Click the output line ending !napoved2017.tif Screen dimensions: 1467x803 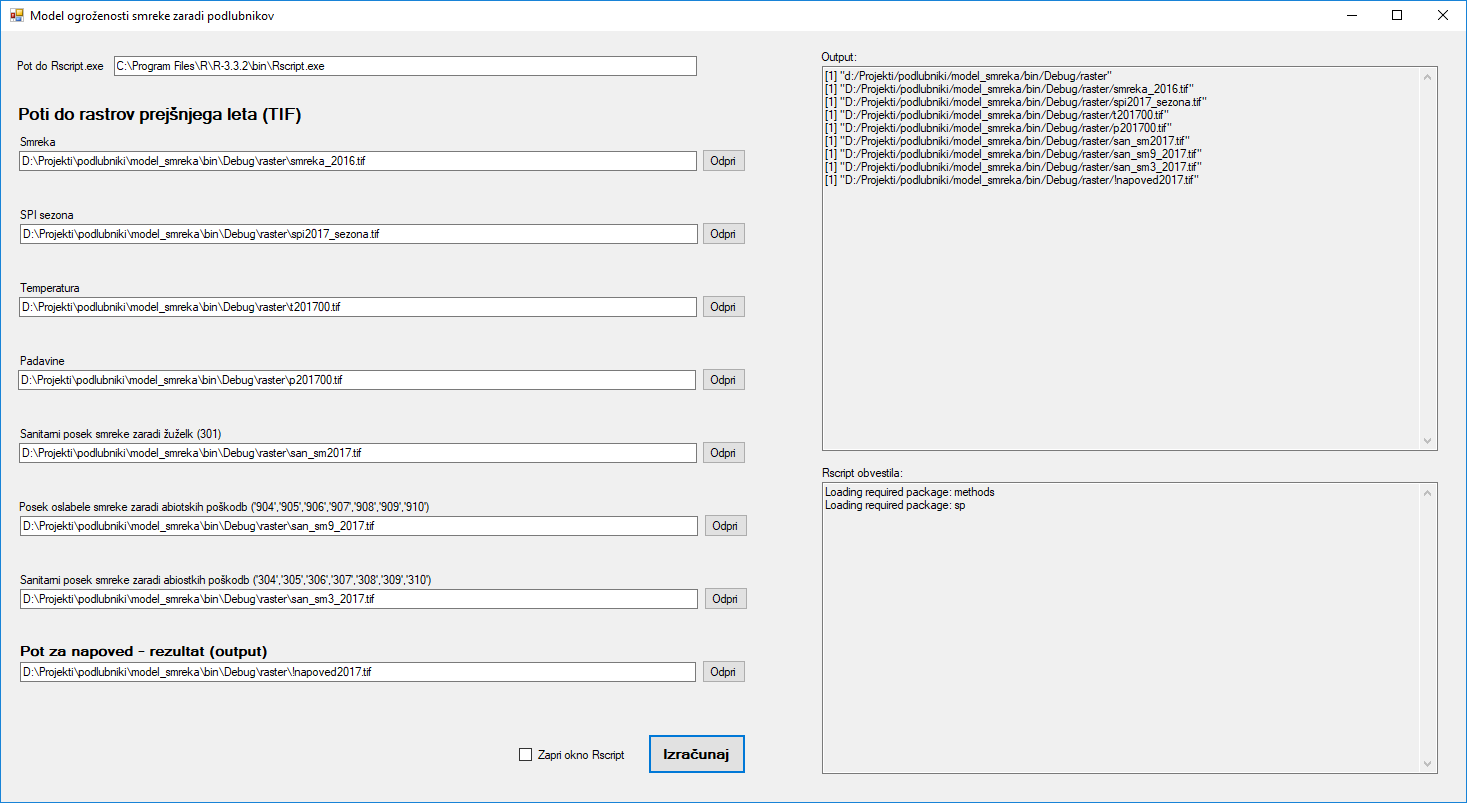pyautogui.click(x=1012, y=180)
